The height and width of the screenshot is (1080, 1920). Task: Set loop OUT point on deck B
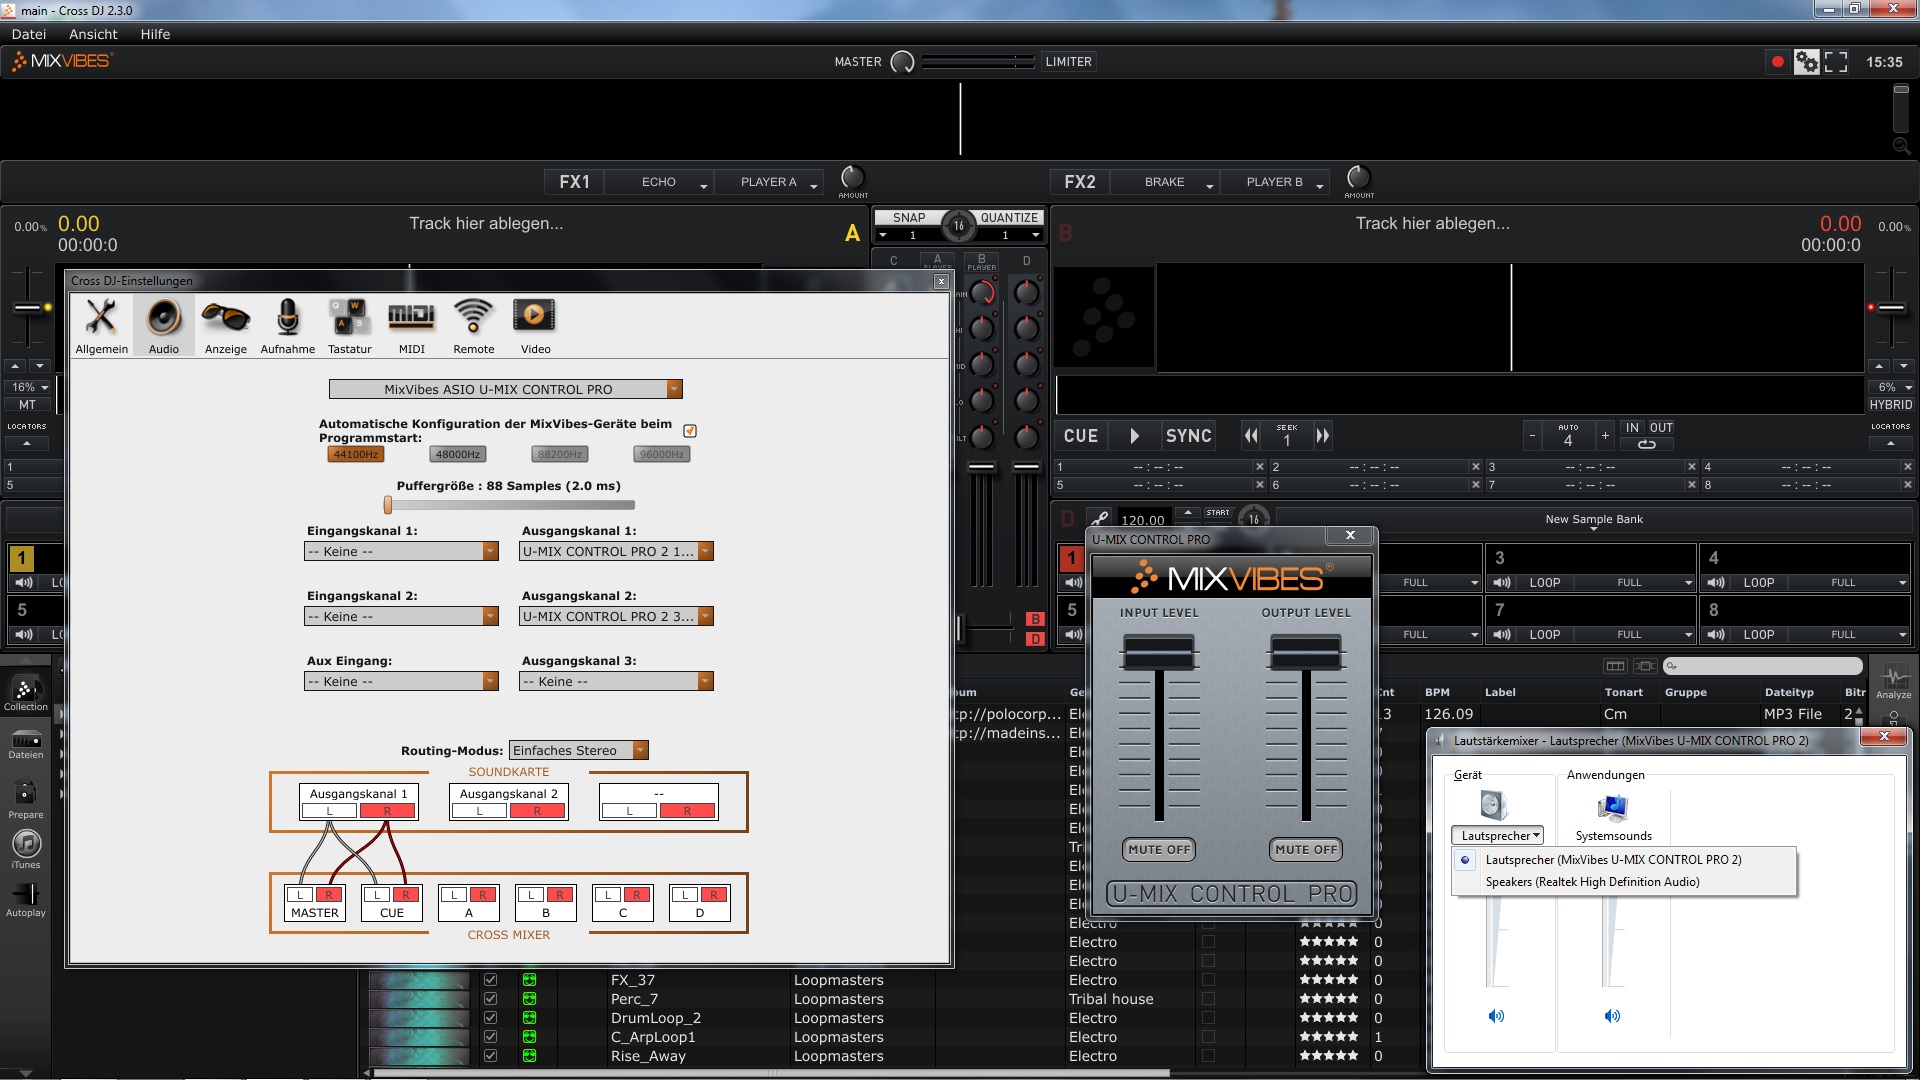tap(1661, 427)
